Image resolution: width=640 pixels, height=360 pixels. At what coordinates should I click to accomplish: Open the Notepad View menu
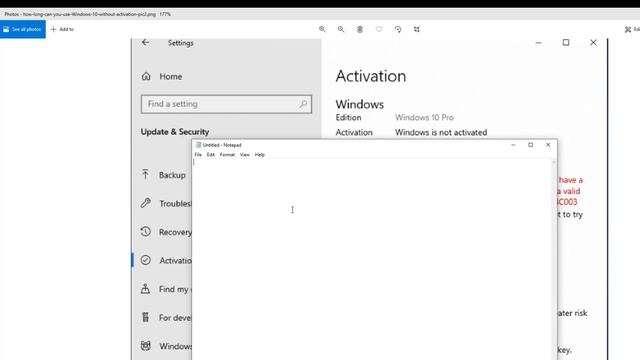[244, 155]
